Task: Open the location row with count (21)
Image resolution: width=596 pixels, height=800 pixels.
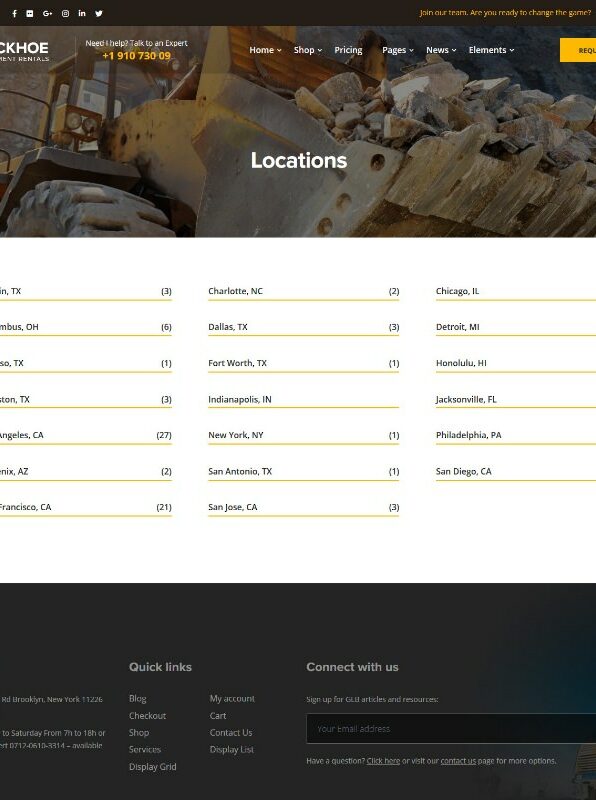Action: point(86,507)
